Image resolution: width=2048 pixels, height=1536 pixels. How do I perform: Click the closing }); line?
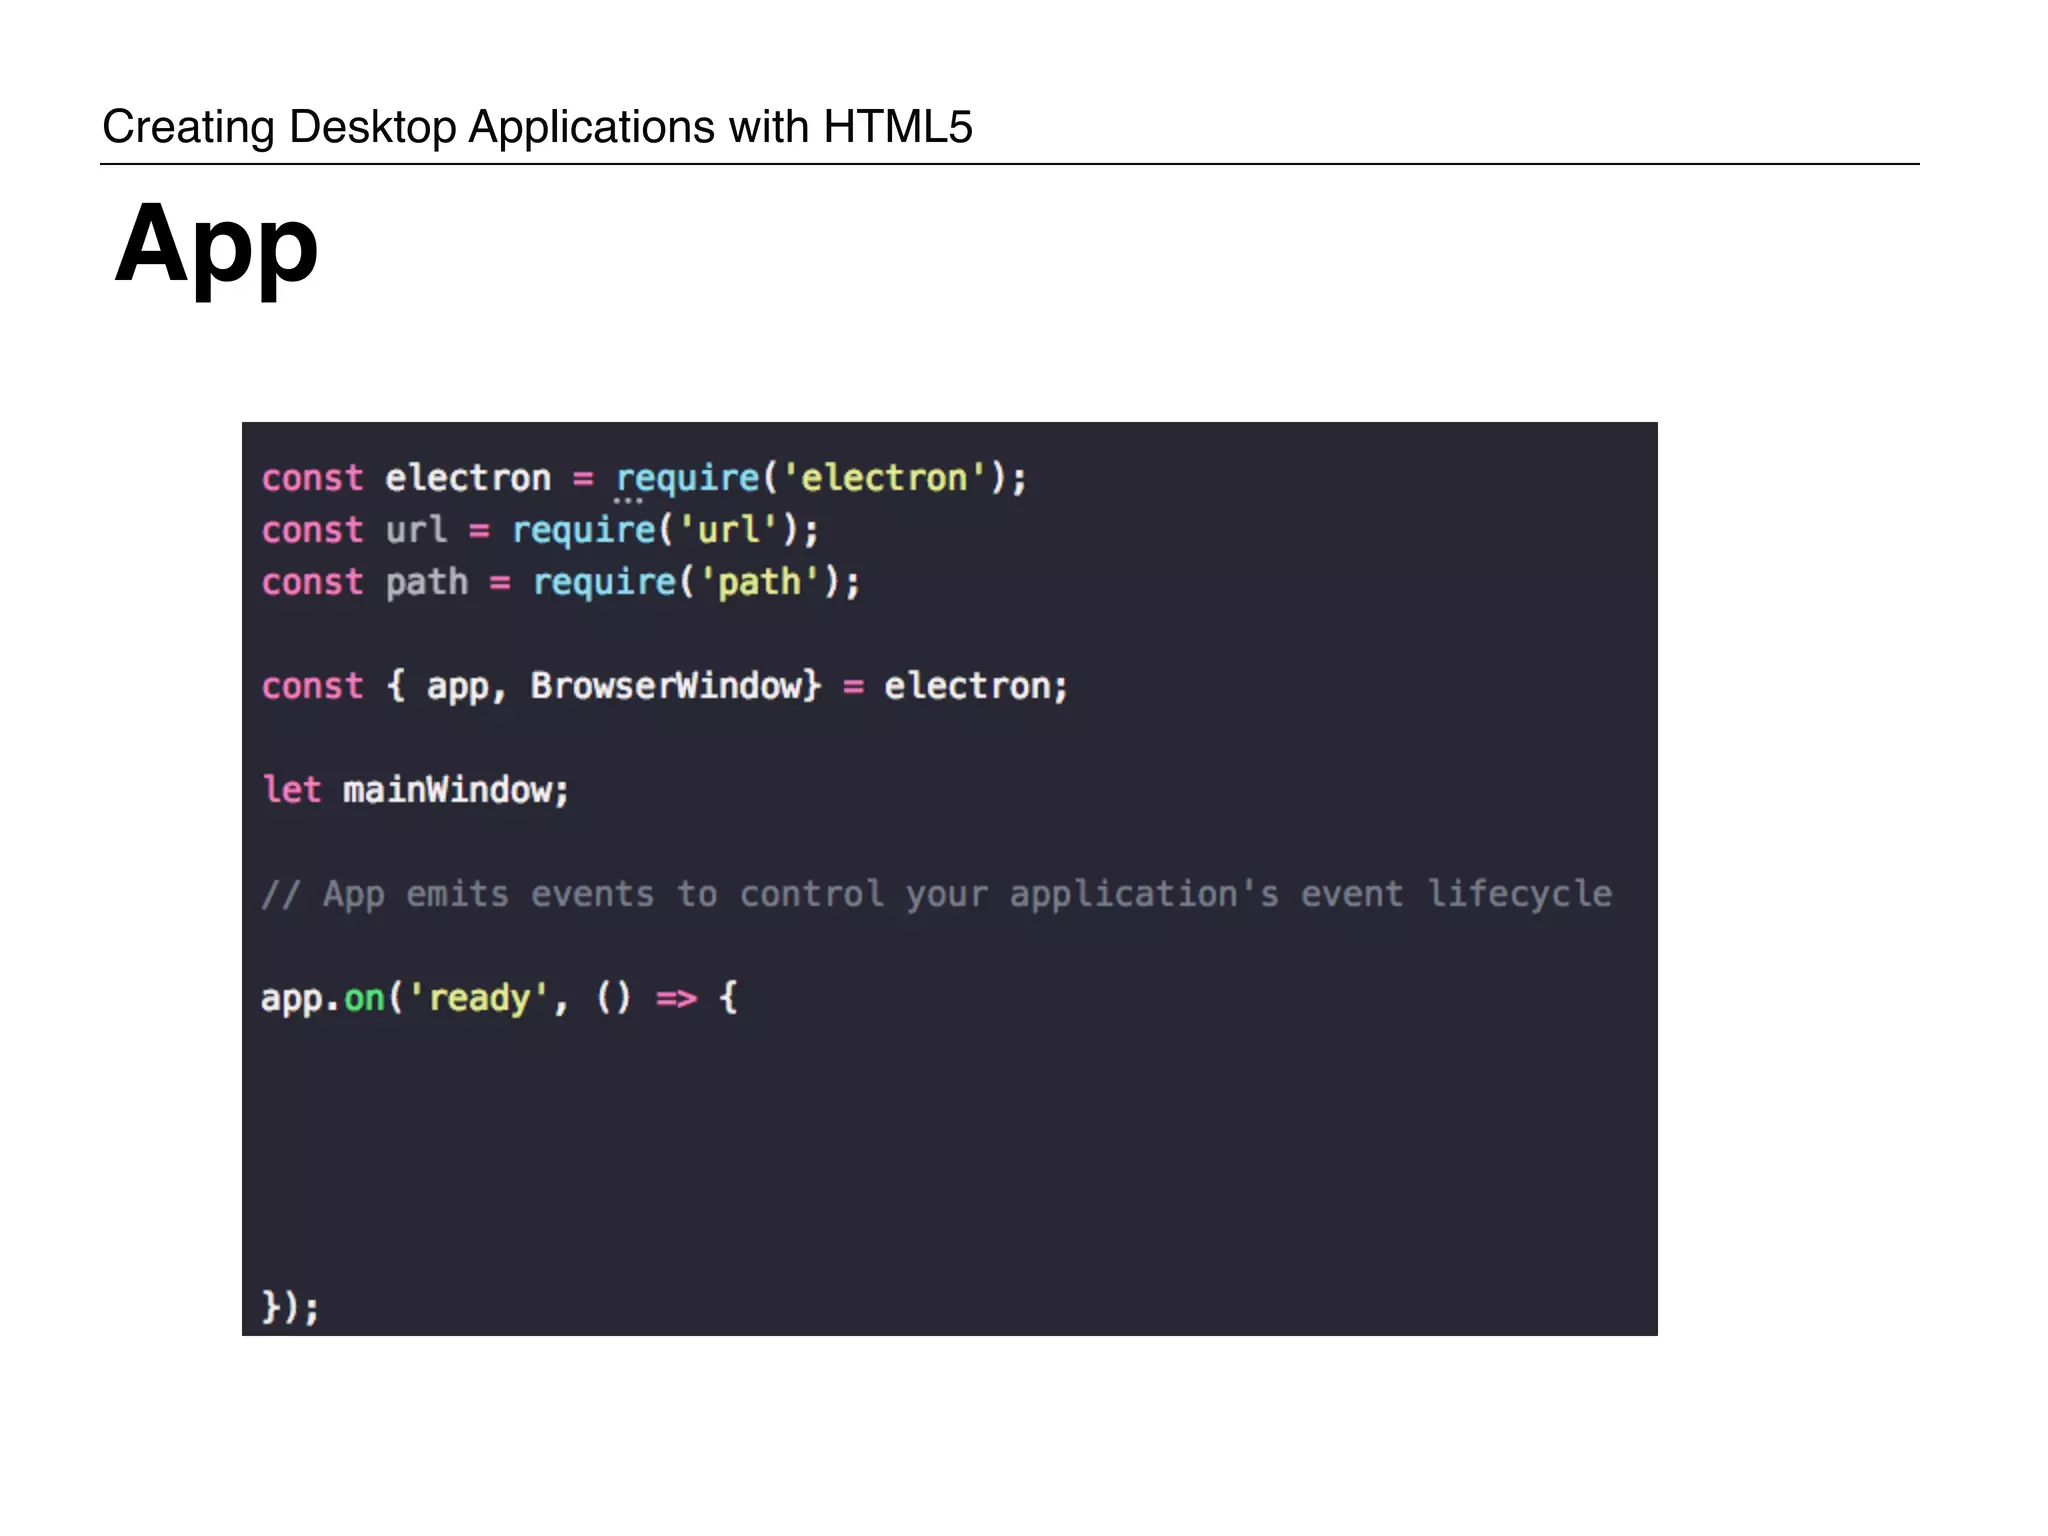point(290,1307)
